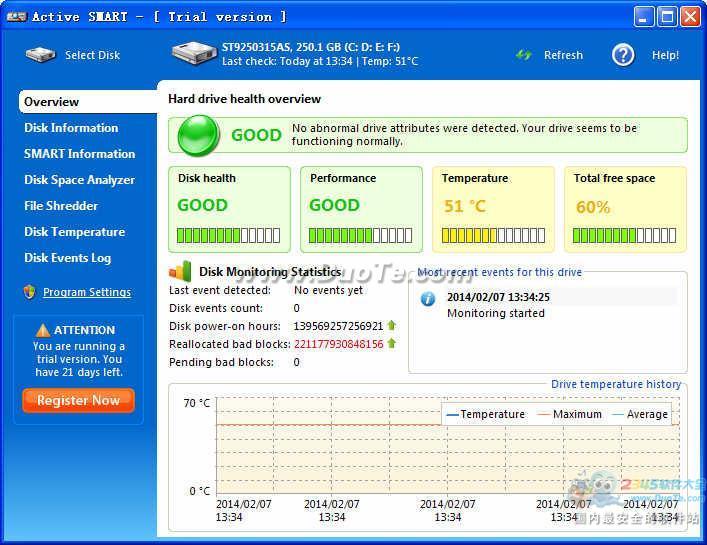Screen dimensions: 707x545
Task: Select the Overview tab
Action: (88, 102)
